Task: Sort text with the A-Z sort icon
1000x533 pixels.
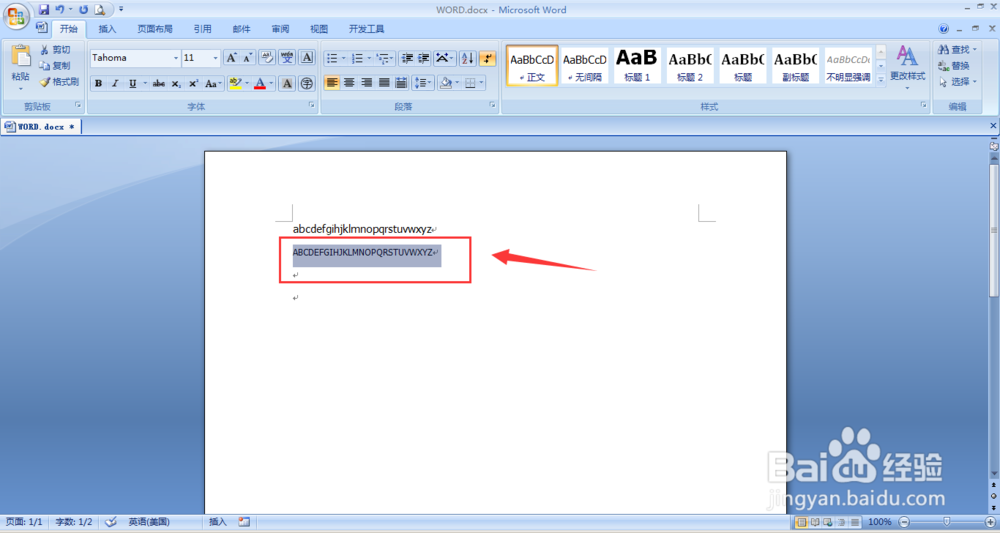Action: 467,58
